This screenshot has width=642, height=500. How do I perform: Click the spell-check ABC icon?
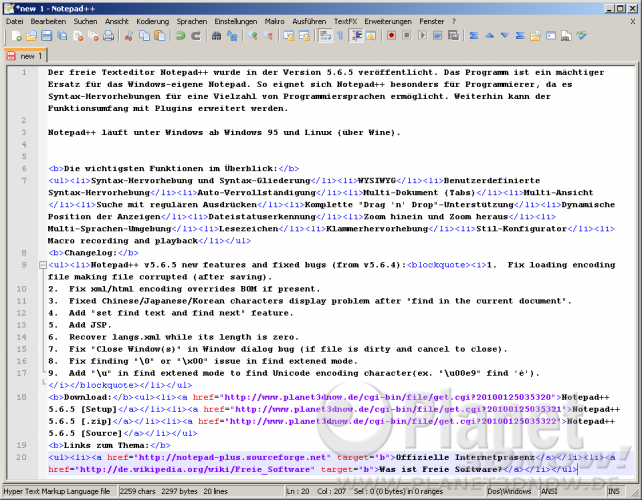tap(581, 36)
